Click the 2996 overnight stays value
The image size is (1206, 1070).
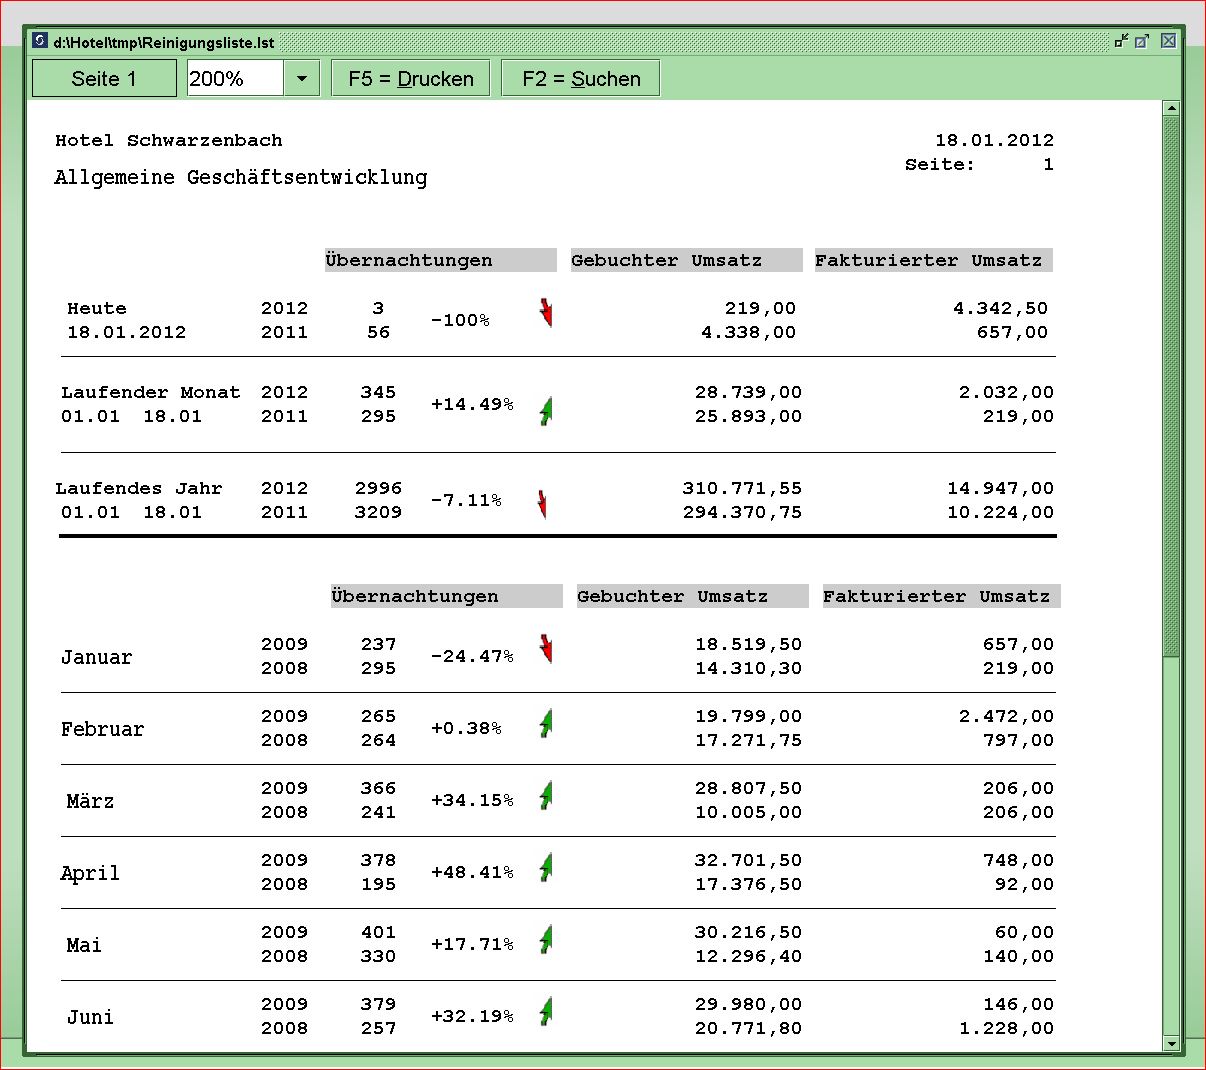point(378,488)
